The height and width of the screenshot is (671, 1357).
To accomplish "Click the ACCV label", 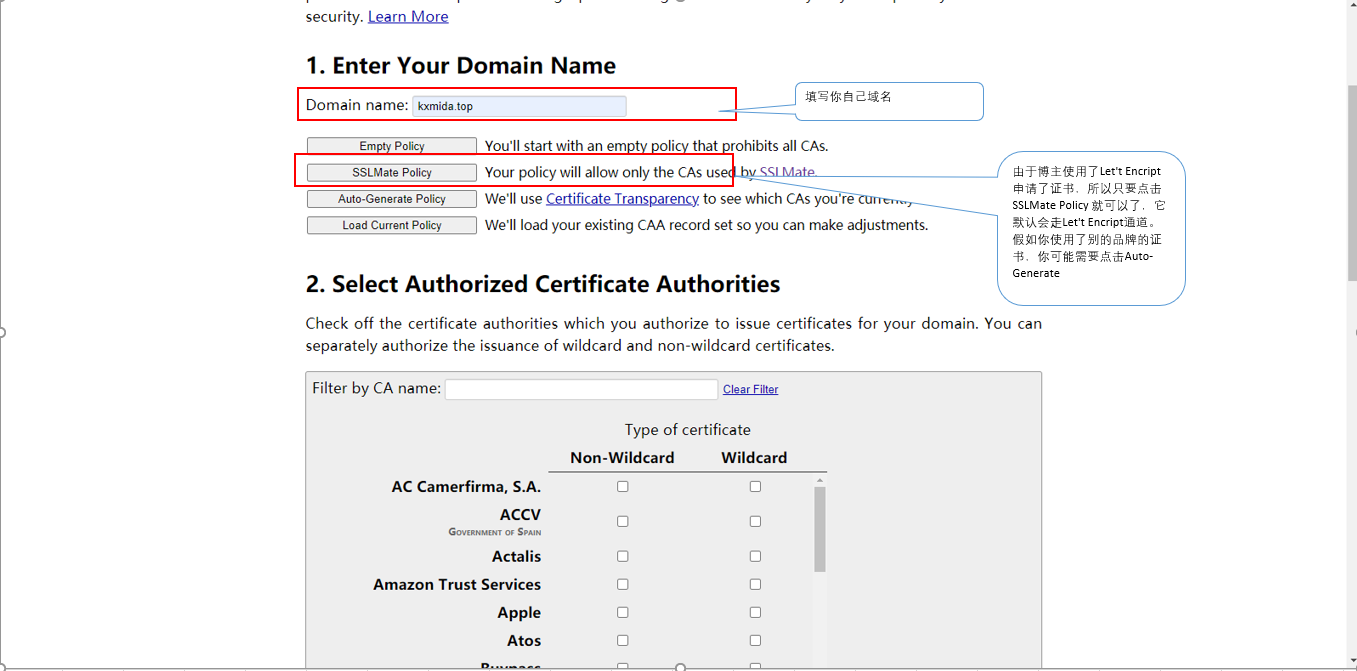I will [x=520, y=514].
